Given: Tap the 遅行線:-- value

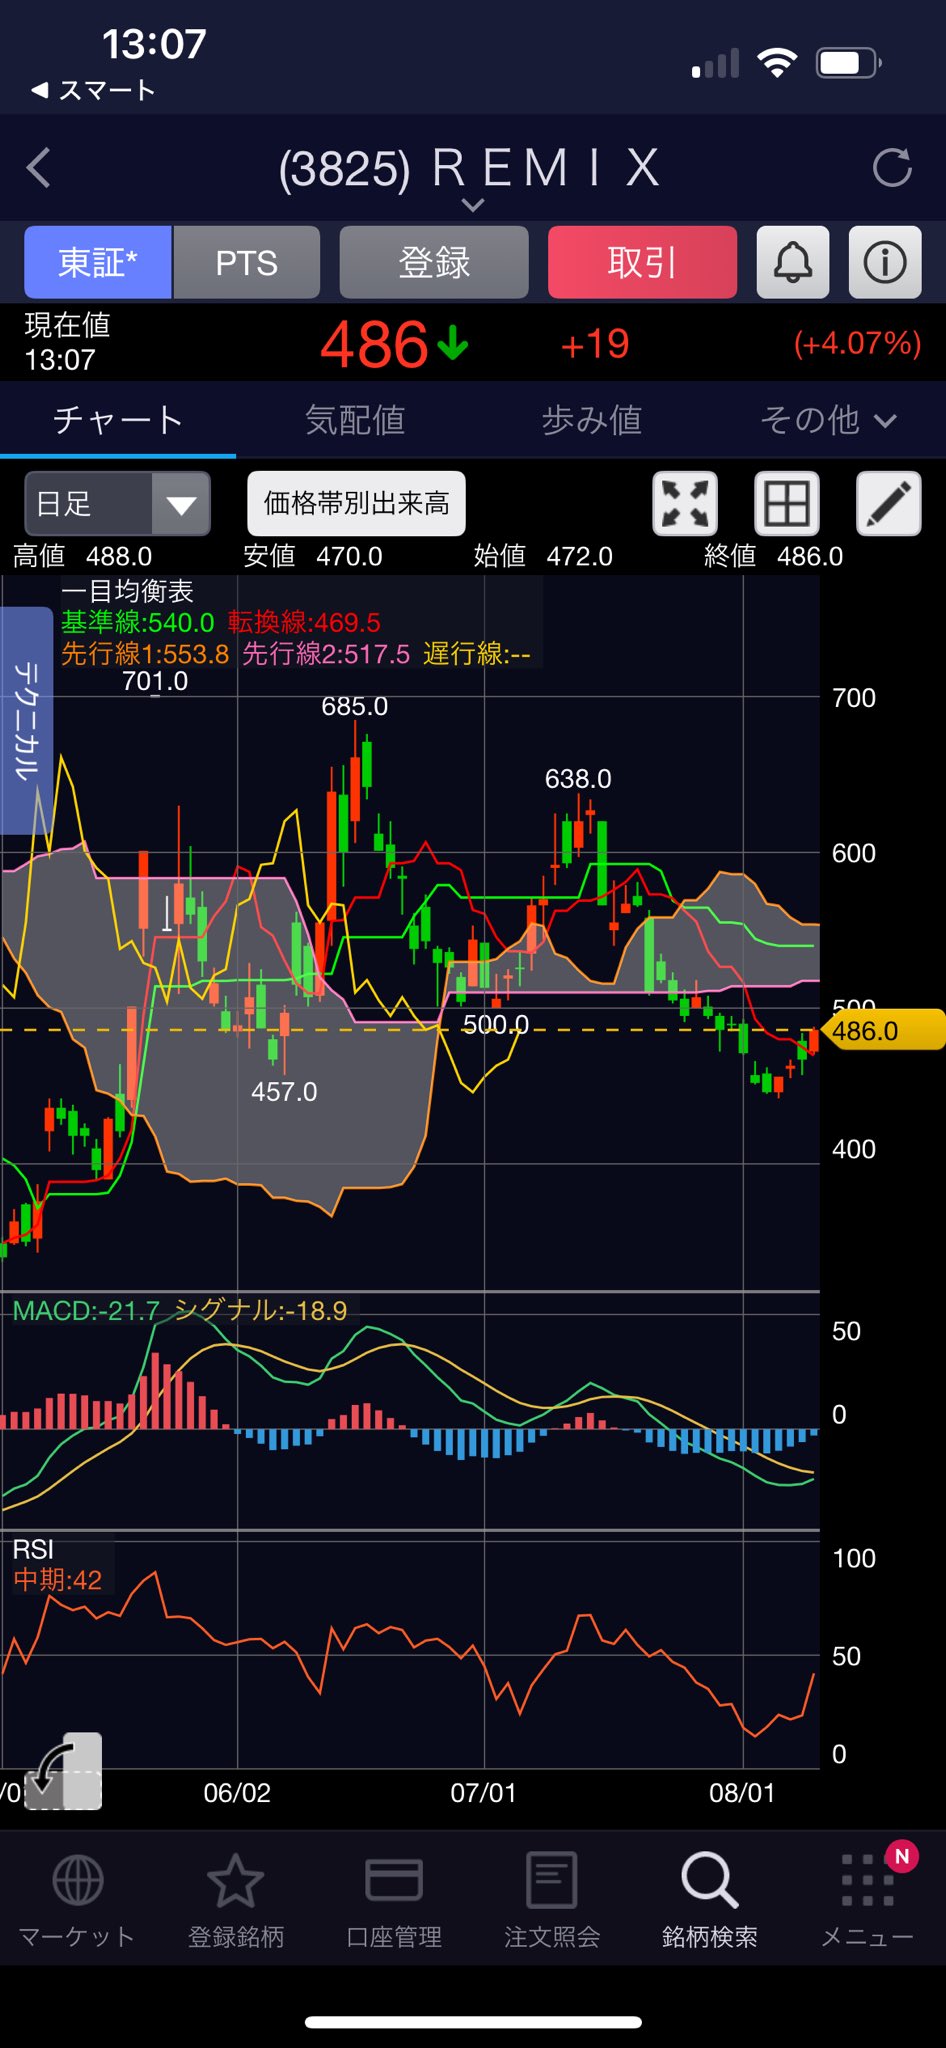Looking at the screenshot, I should point(477,654).
